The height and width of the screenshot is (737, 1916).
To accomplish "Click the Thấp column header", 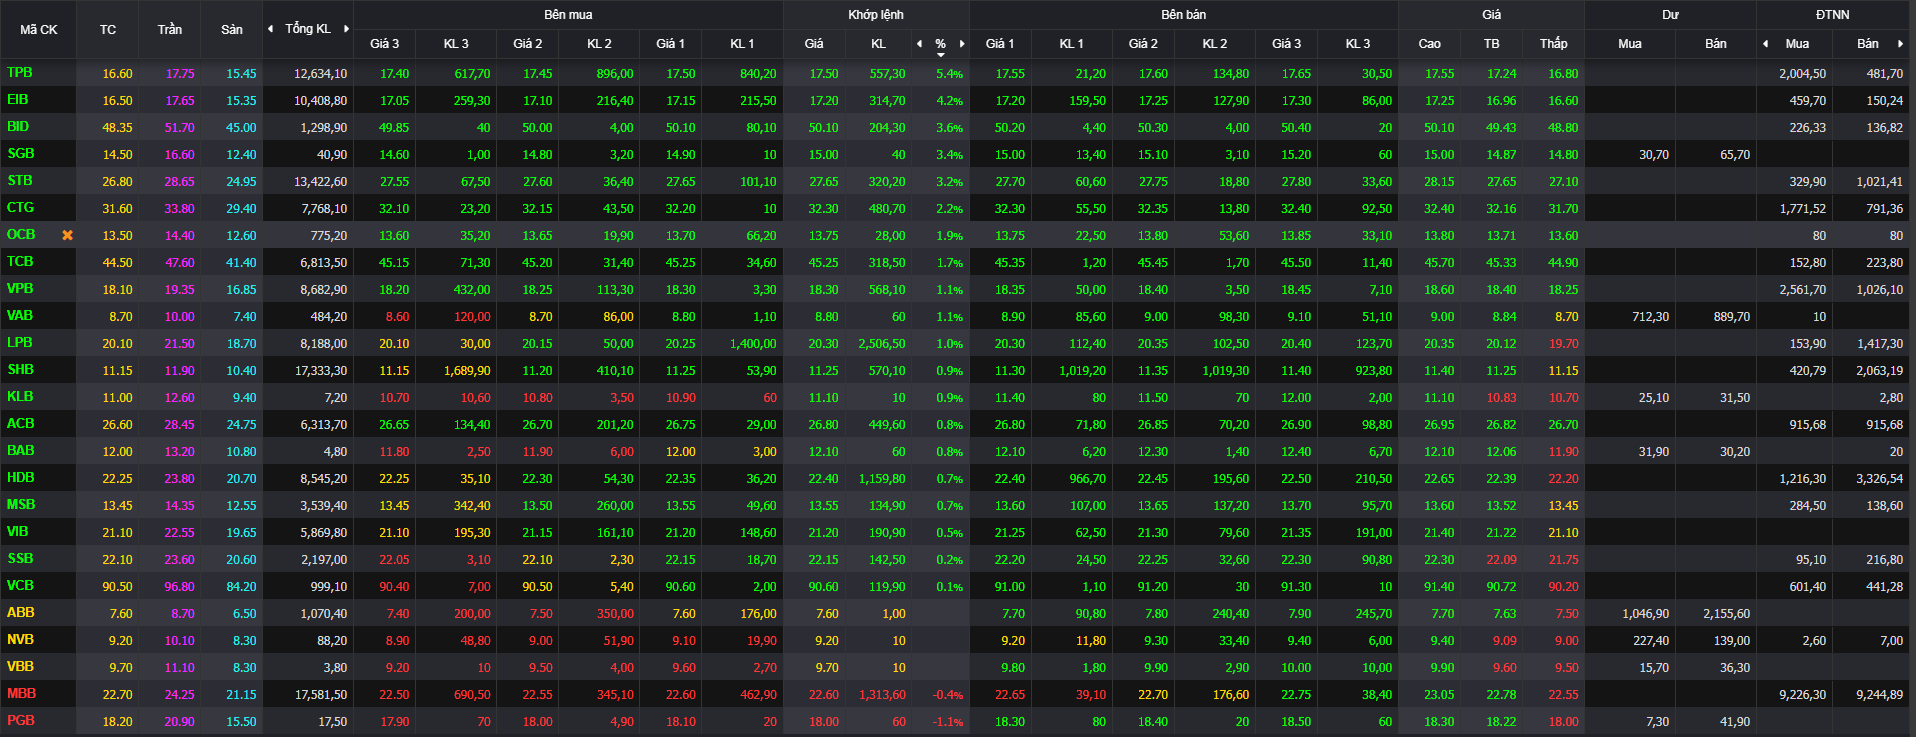I will click(1554, 44).
